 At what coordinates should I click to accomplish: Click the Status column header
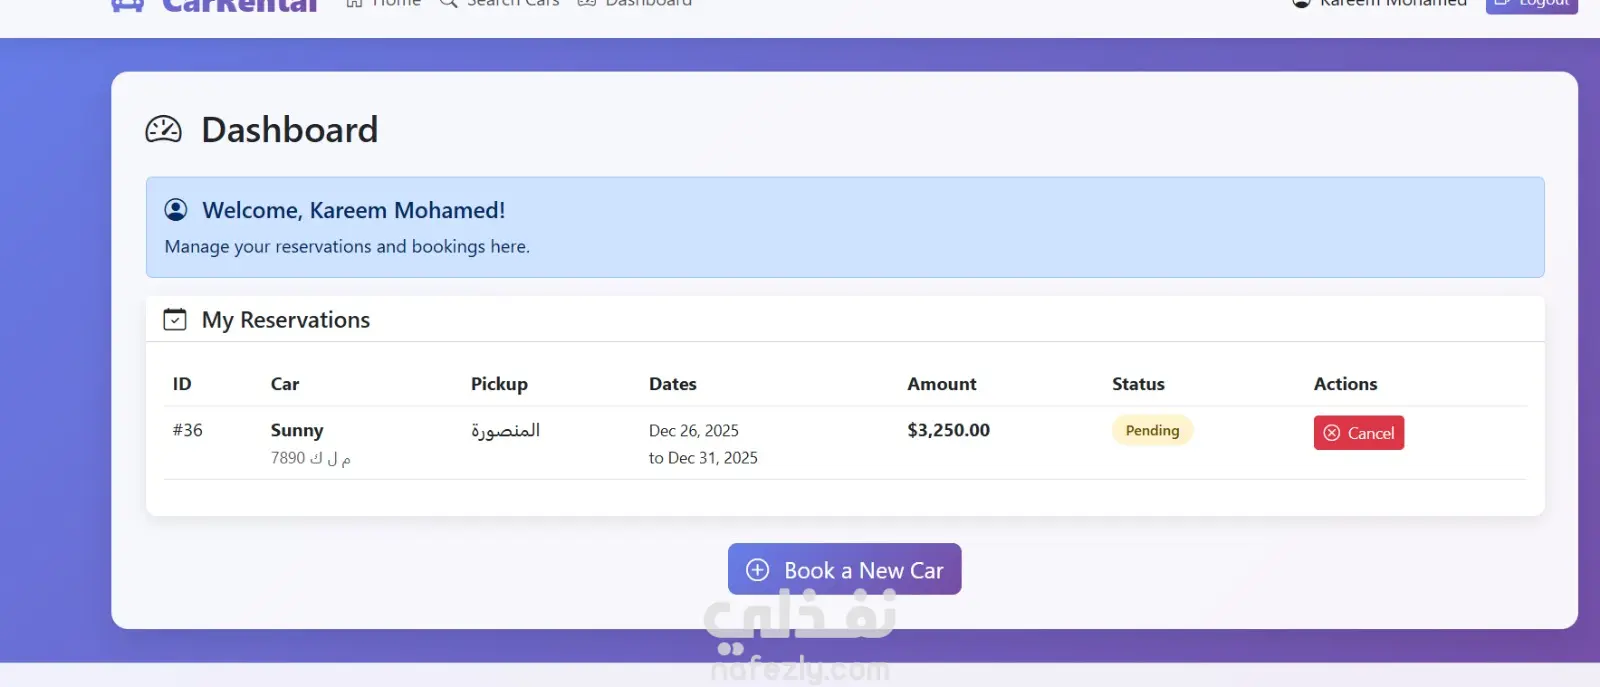point(1138,384)
